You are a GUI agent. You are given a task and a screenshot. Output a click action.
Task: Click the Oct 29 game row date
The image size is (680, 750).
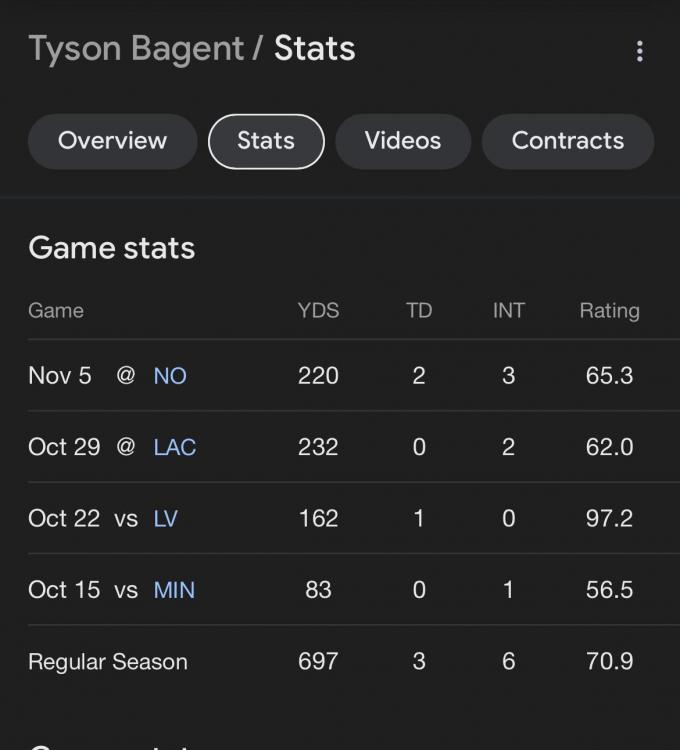click(x=64, y=447)
